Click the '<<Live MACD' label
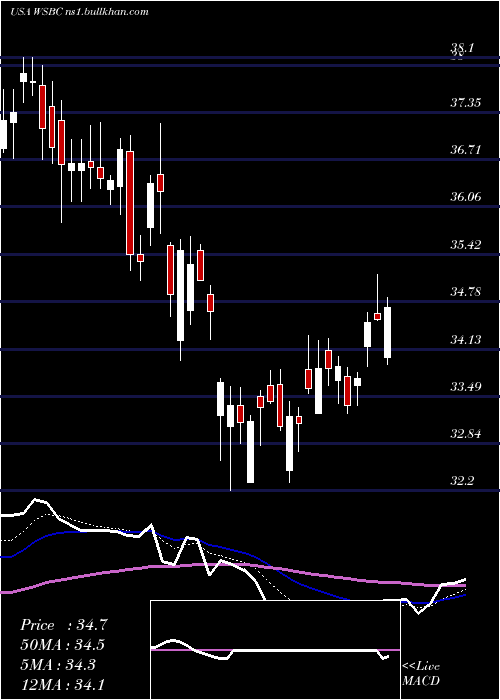 click(x=421, y=674)
